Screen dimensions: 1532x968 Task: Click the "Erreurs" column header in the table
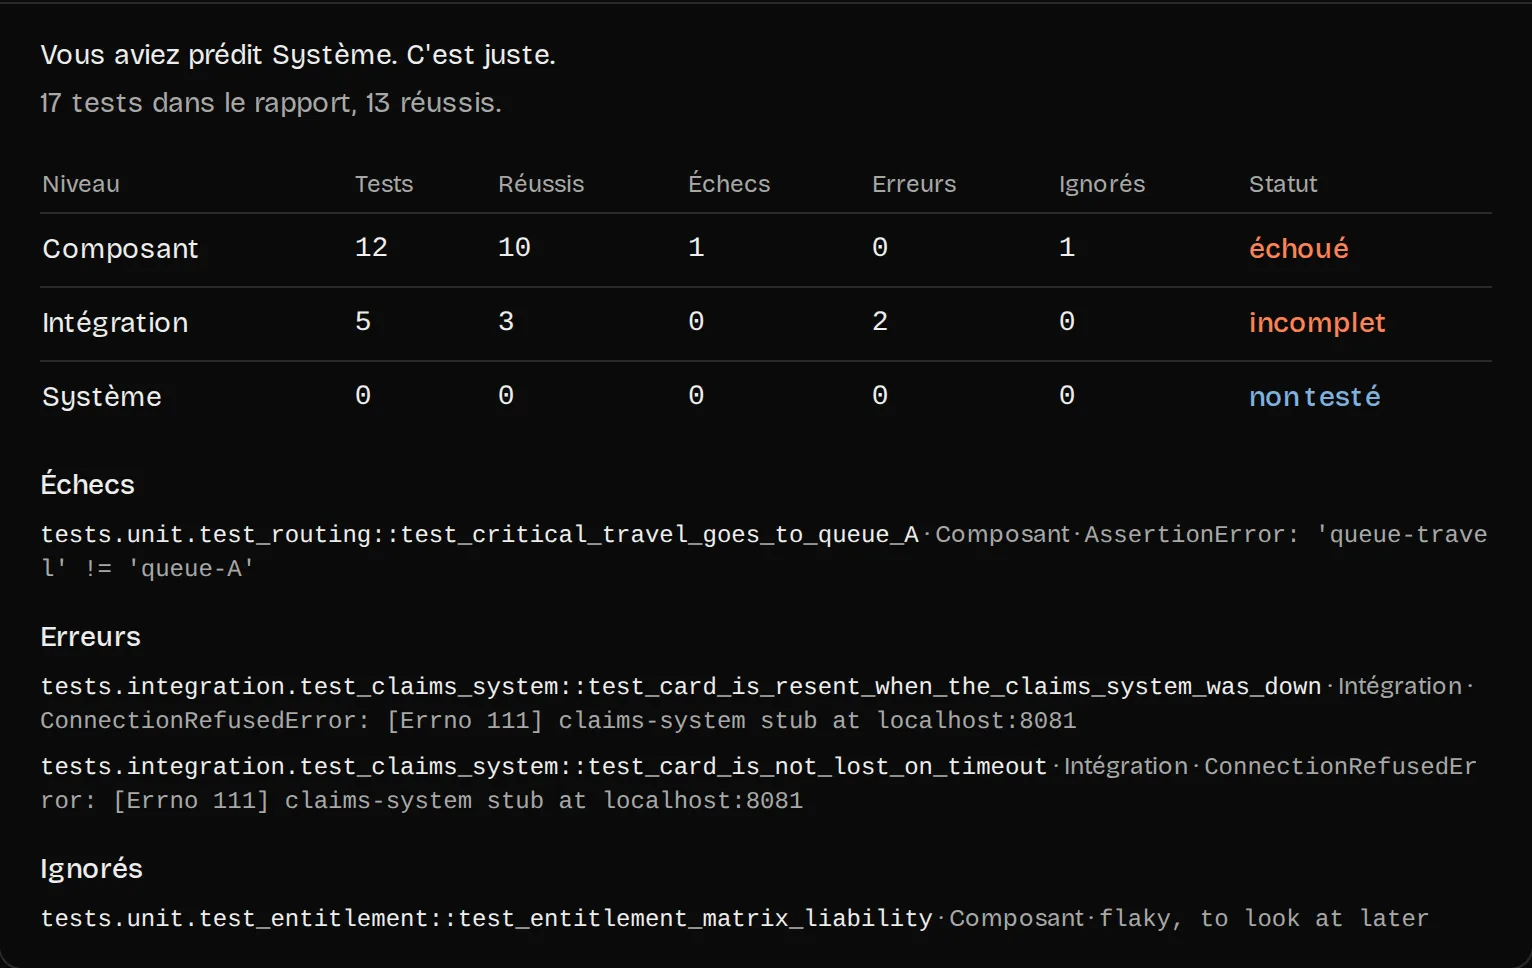[x=914, y=184]
